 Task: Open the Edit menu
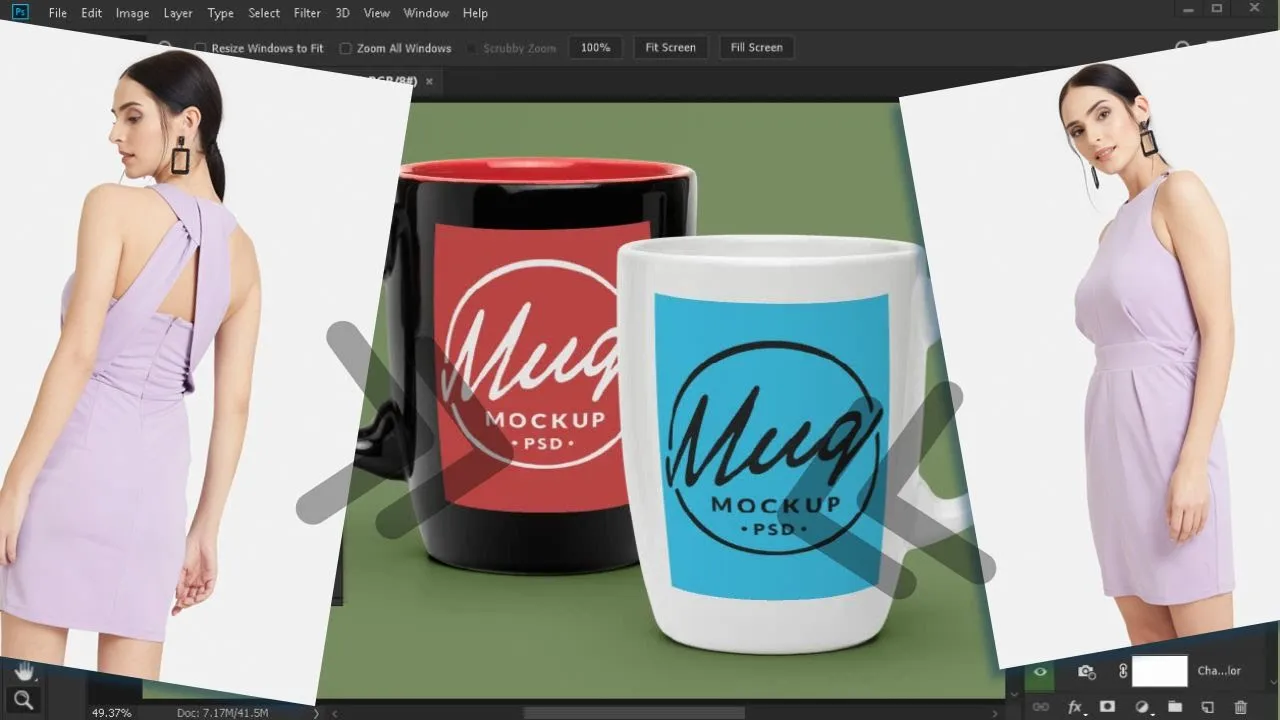point(92,13)
